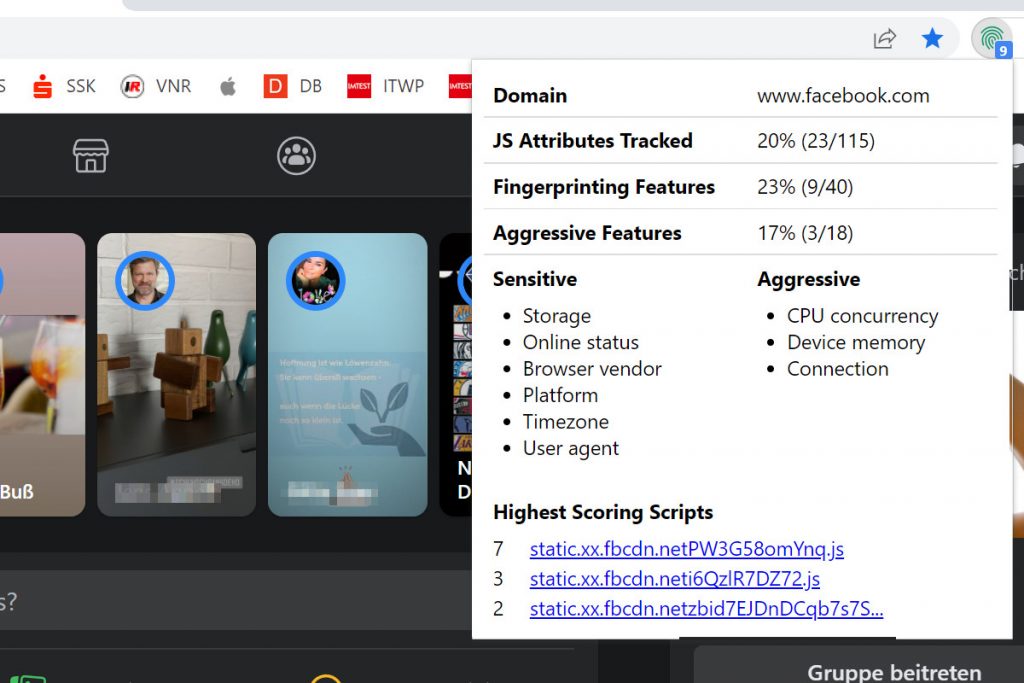Click the Timezone list item

[566, 422]
